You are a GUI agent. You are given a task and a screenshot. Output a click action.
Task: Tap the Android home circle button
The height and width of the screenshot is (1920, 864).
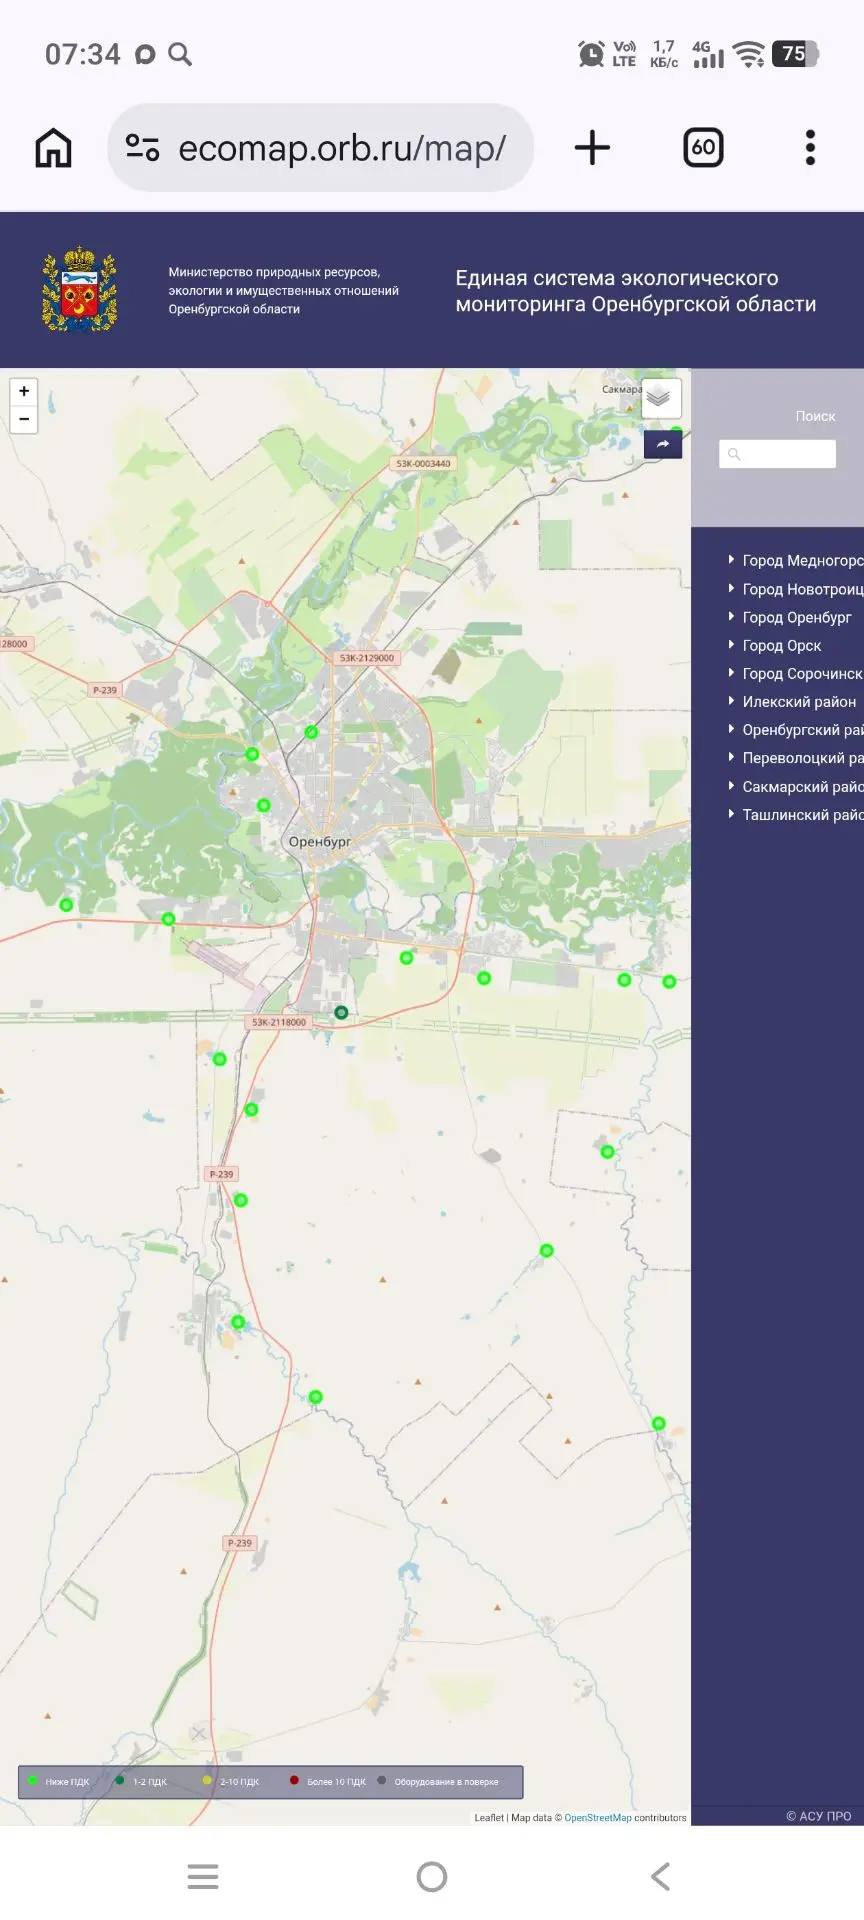(x=432, y=1876)
